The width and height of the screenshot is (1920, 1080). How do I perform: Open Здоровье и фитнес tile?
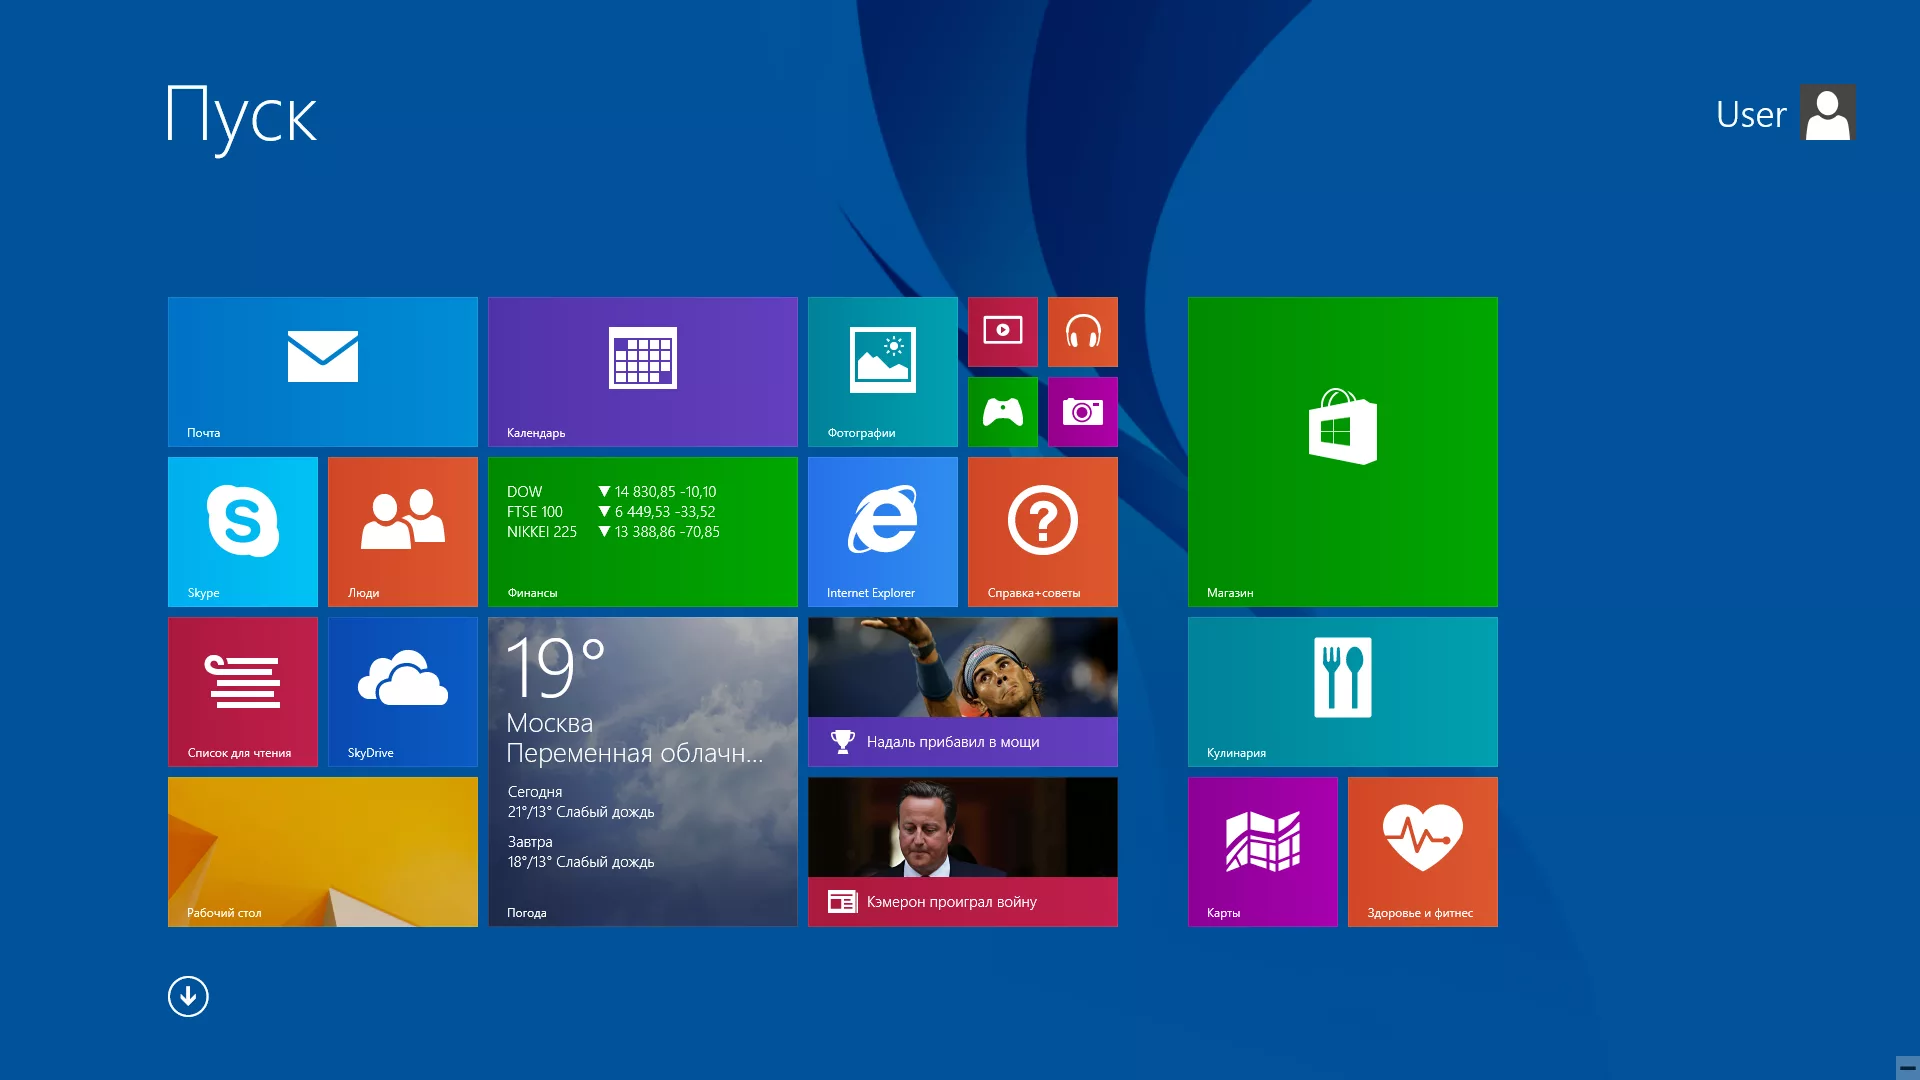click(x=1422, y=851)
